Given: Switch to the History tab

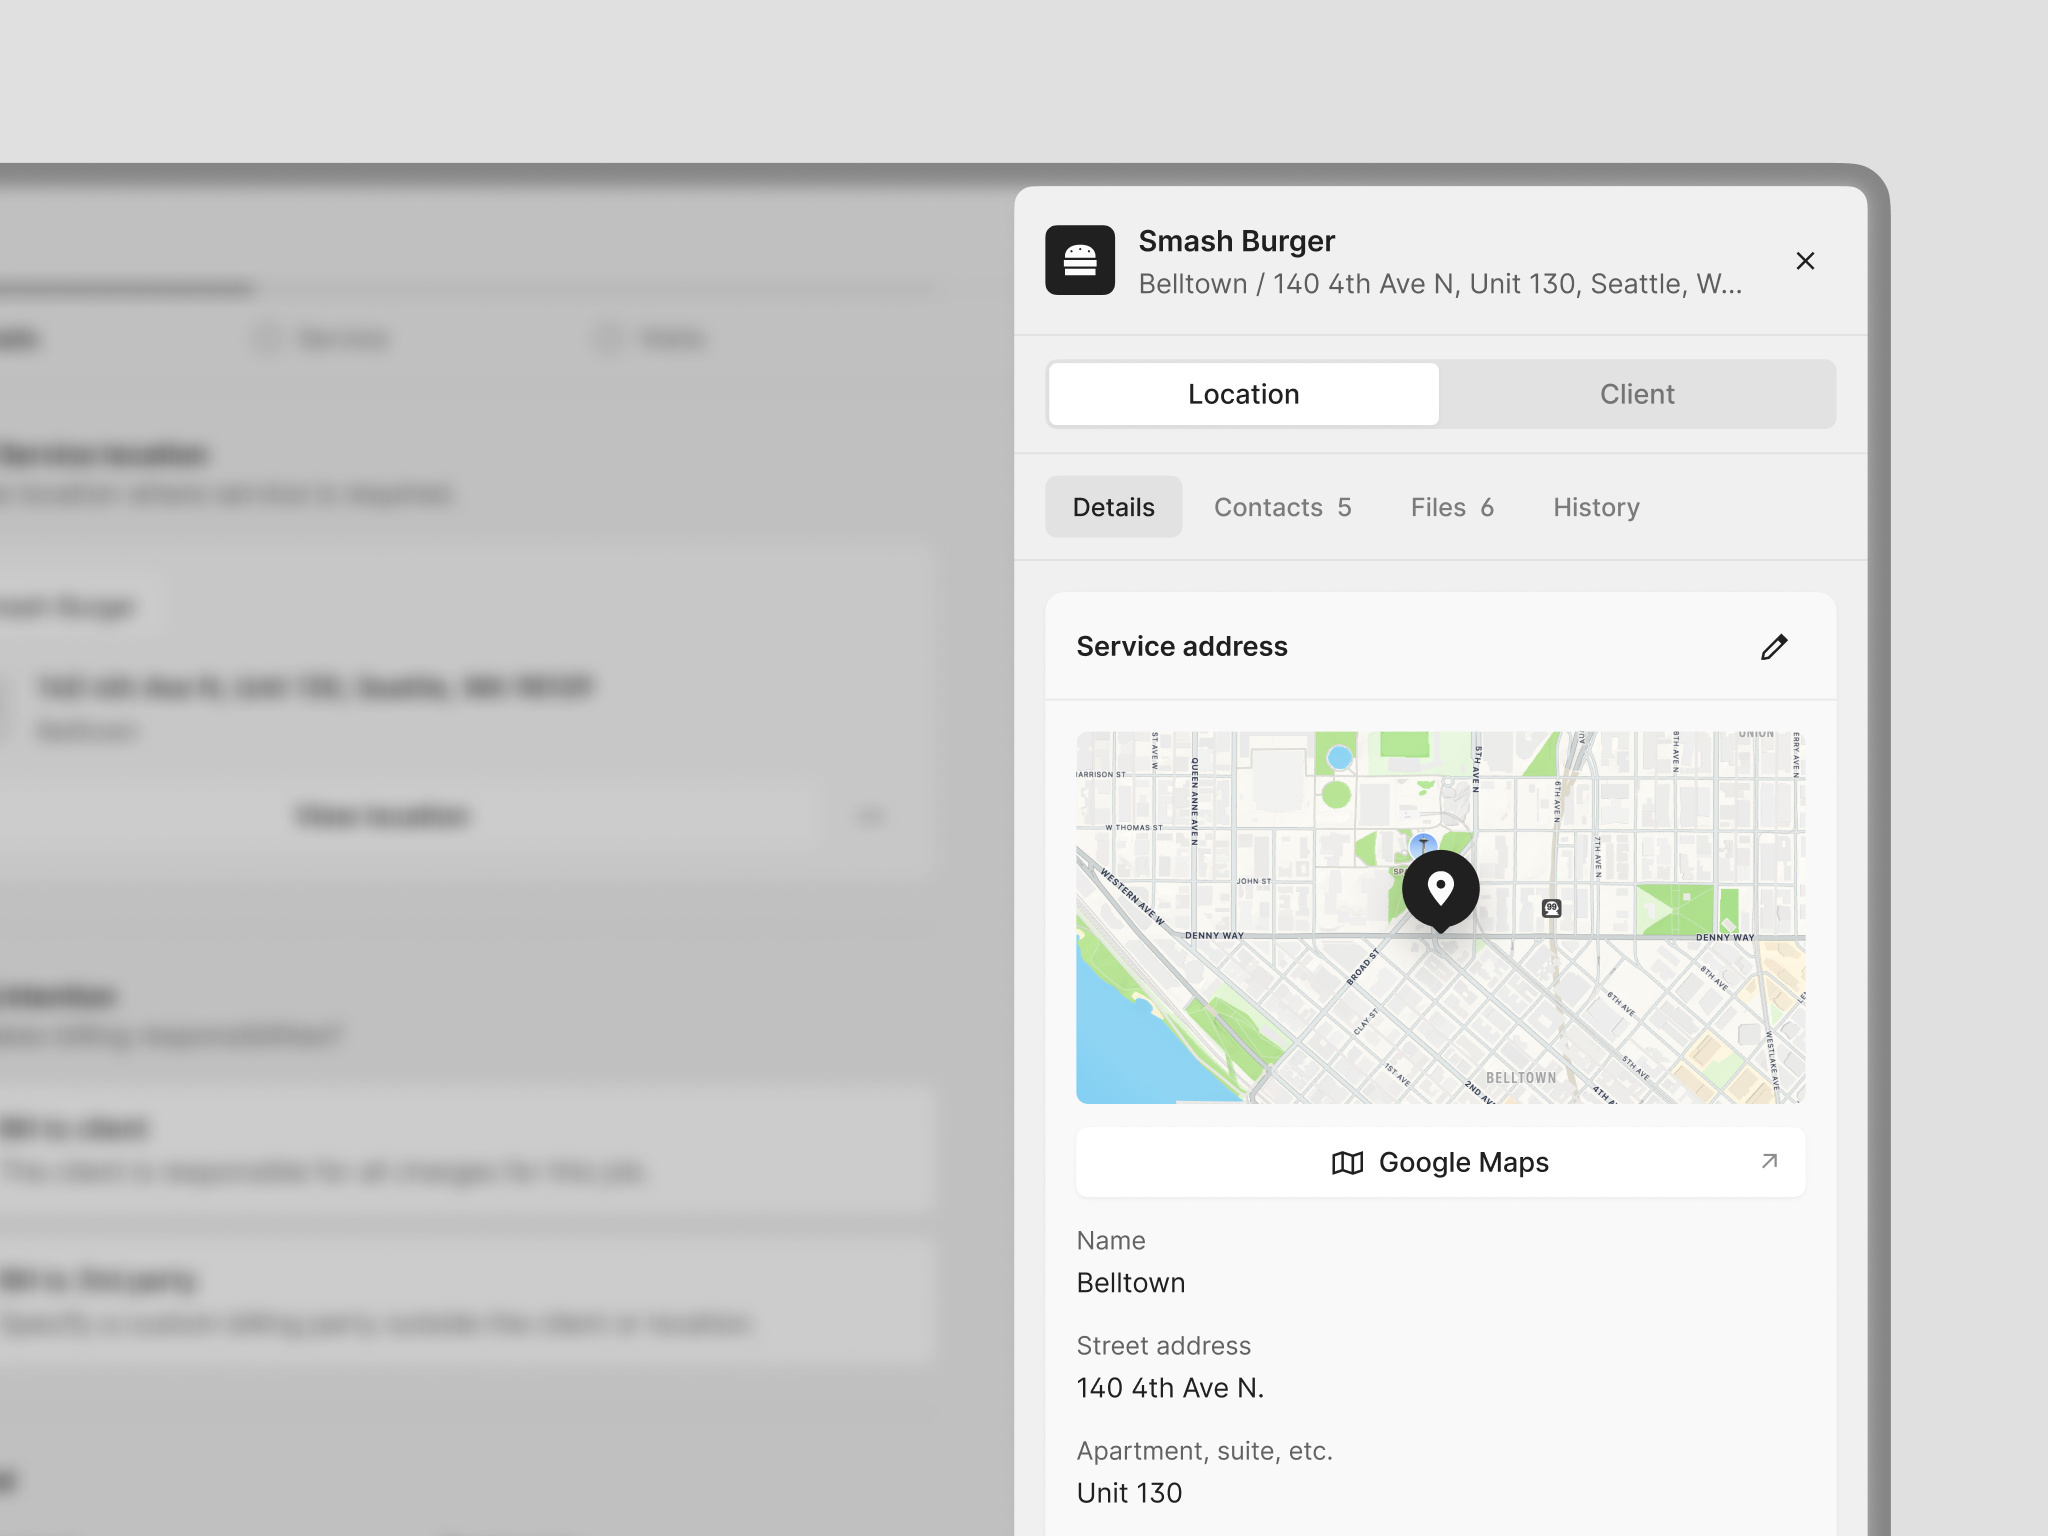Looking at the screenshot, I should (1596, 507).
